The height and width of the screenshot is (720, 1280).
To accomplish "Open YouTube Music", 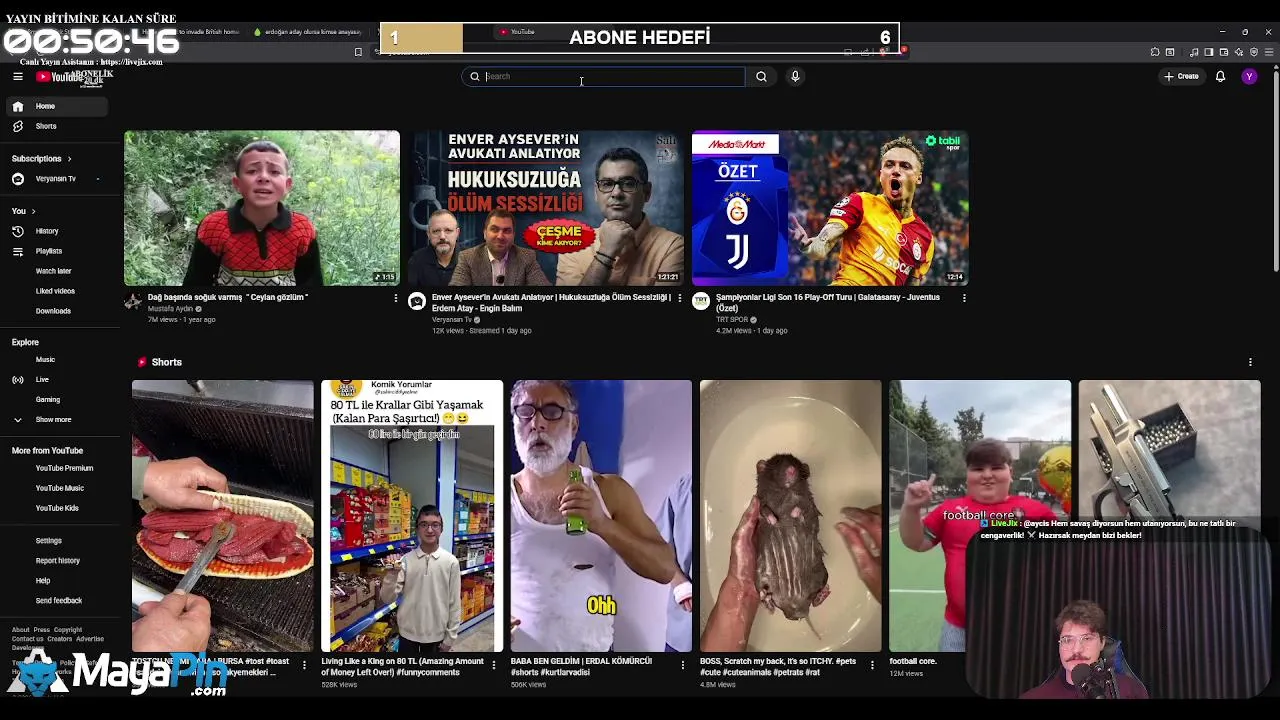I will tap(60, 488).
